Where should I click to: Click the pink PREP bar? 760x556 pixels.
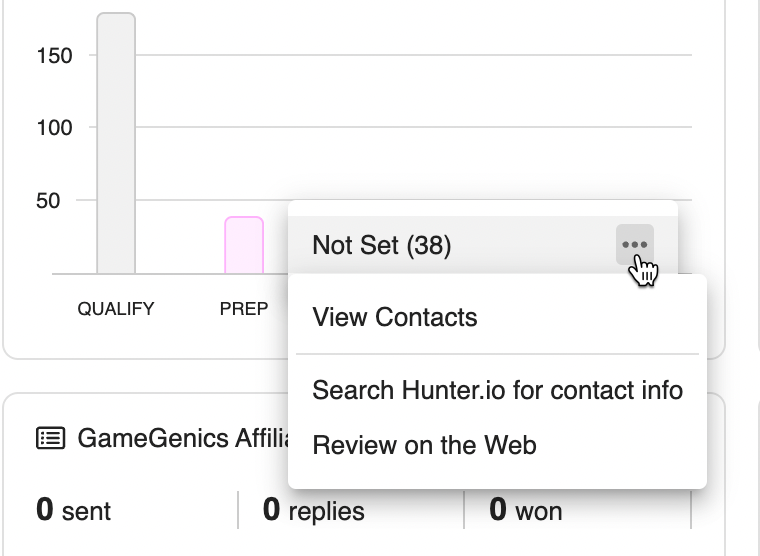[x=244, y=245]
